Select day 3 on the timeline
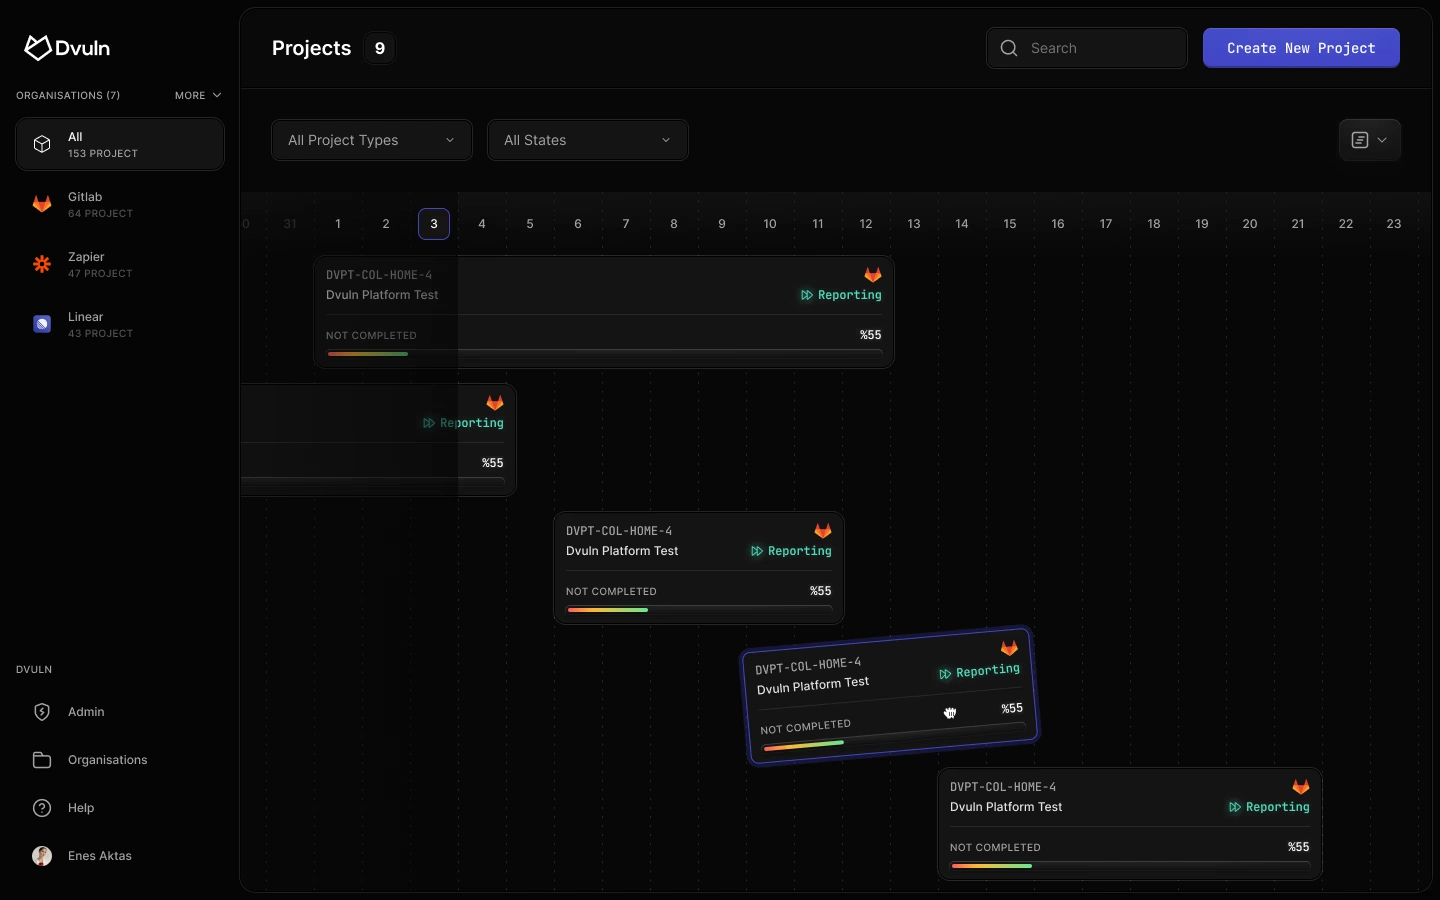This screenshot has width=1440, height=900. point(434,224)
